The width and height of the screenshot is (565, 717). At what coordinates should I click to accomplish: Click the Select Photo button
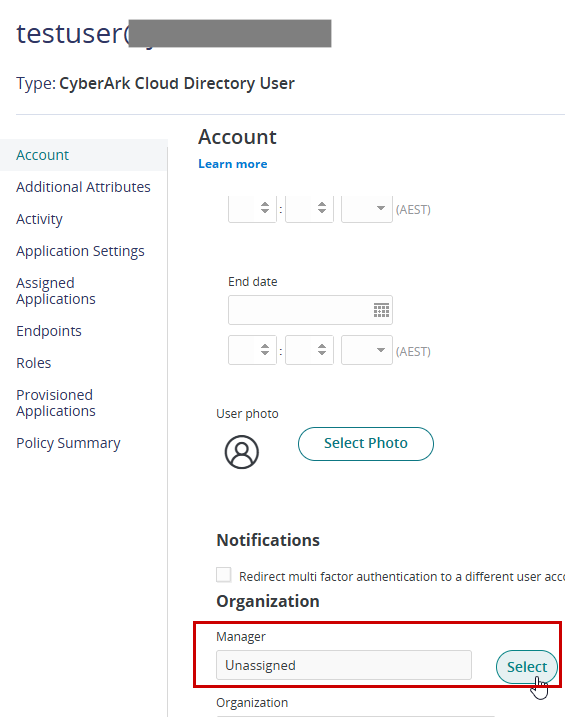click(366, 444)
